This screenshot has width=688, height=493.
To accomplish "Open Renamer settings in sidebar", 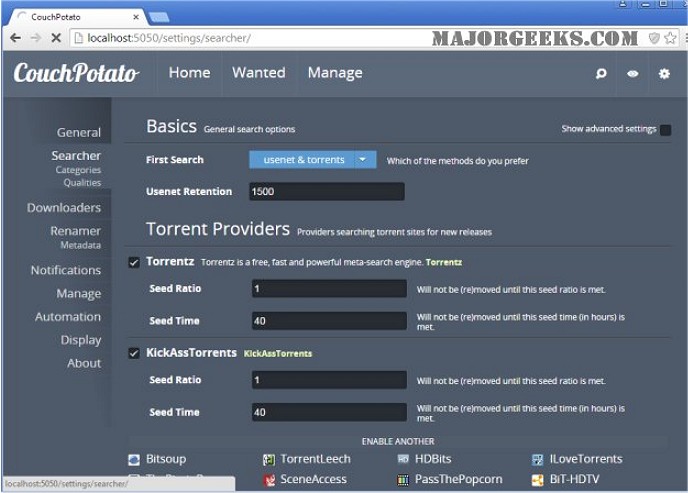I will point(75,231).
